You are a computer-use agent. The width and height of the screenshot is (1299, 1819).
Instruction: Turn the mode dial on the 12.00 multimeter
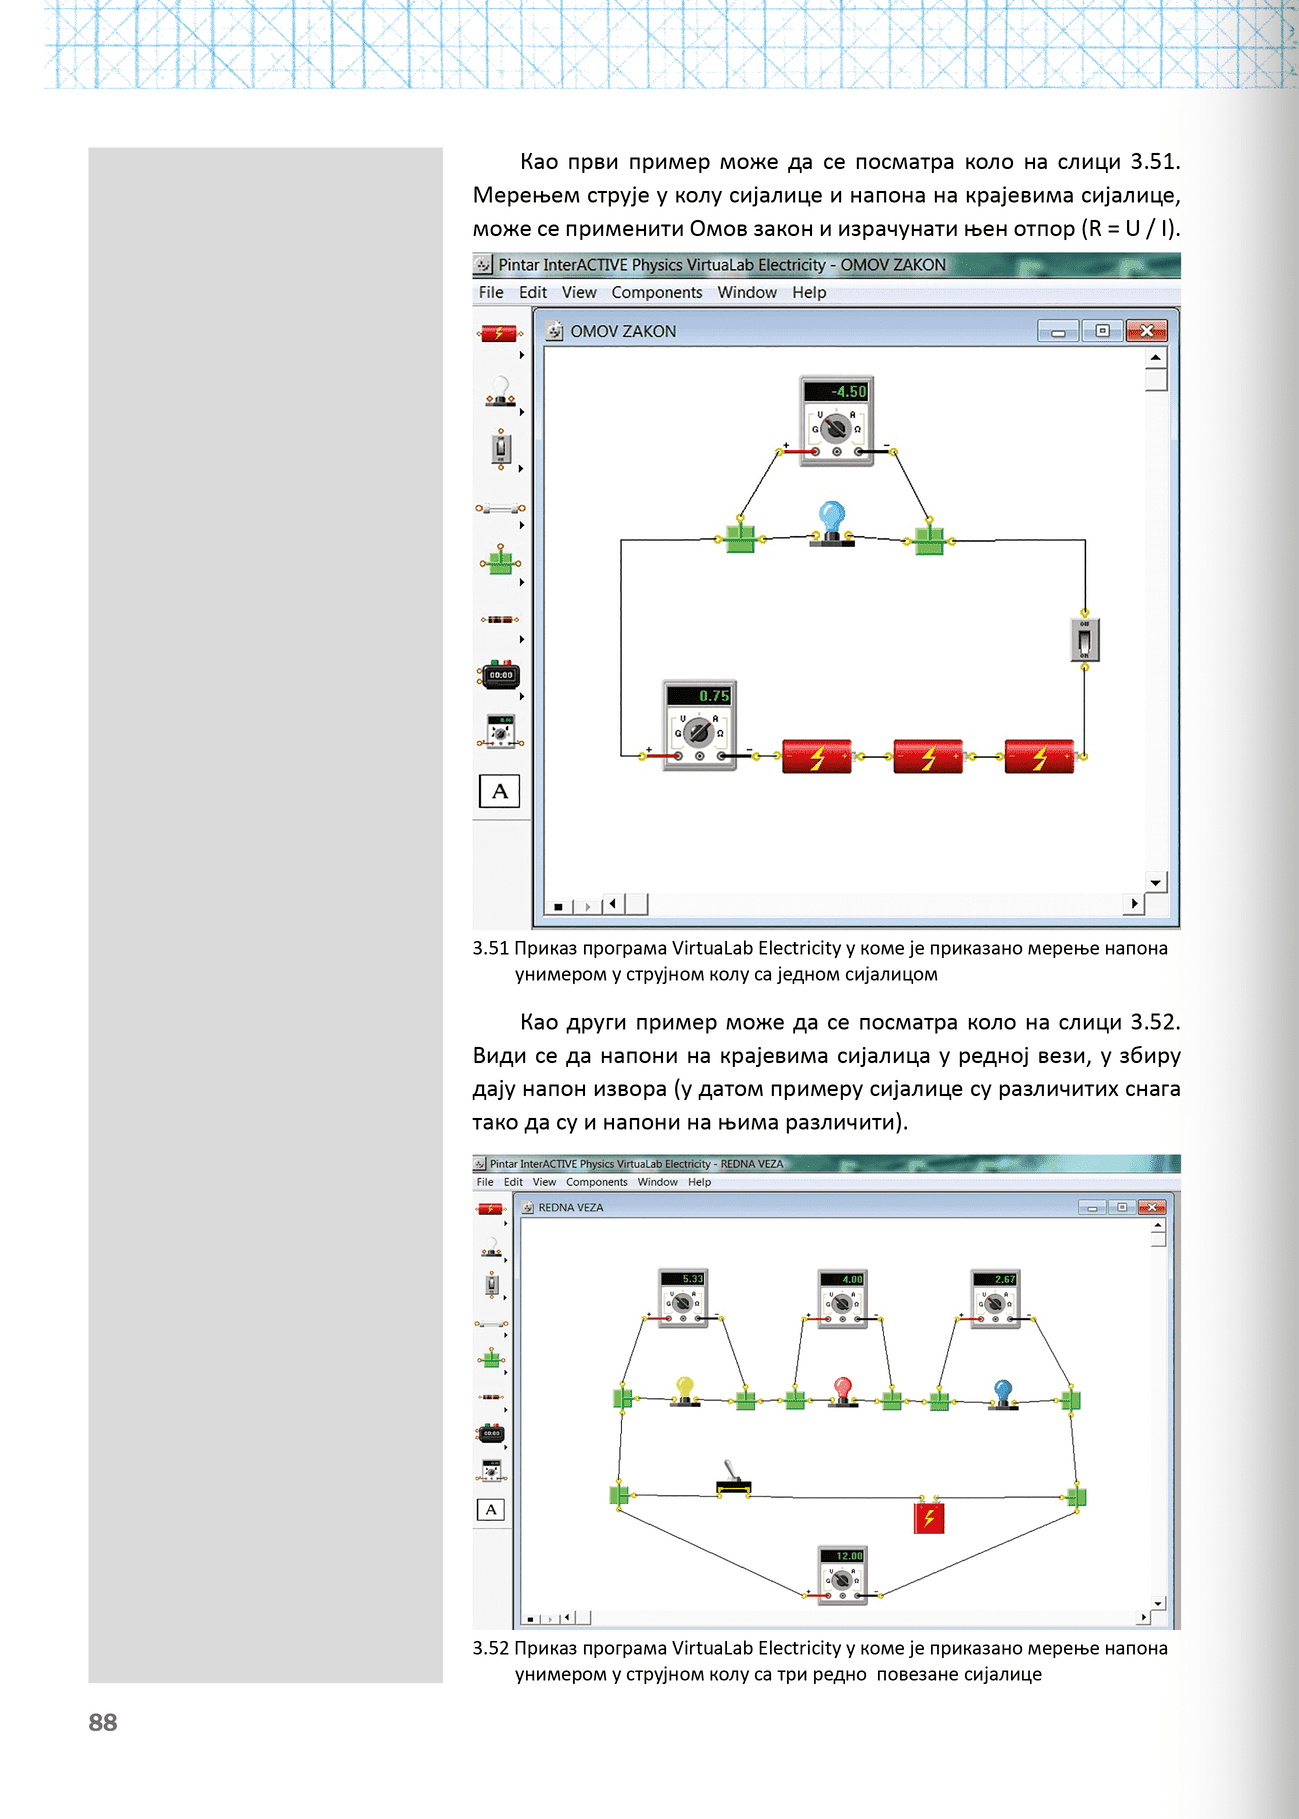click(x=842, y=1580)
